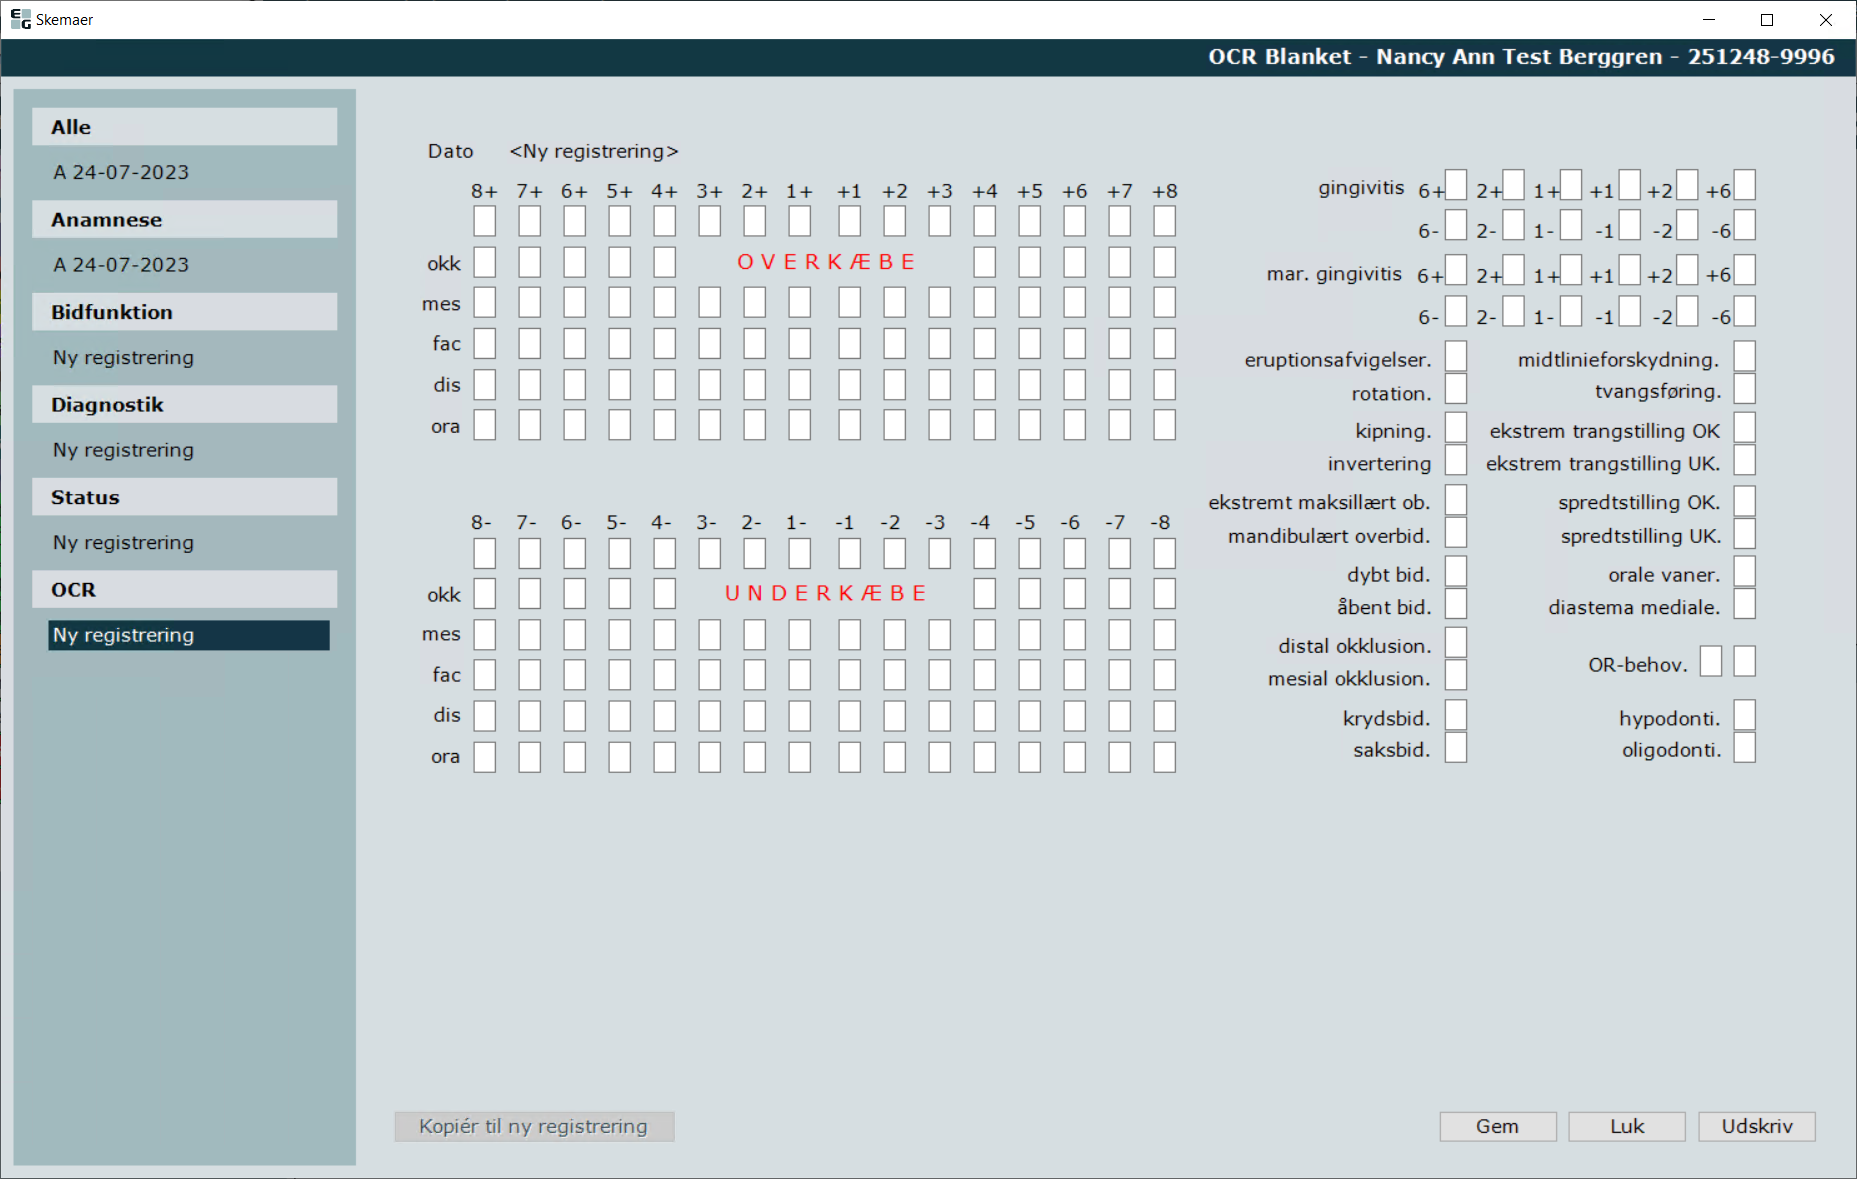Screen dimensions: 1857x1179
Task: Click the Luk button
Action: tap(1627, 1126)
